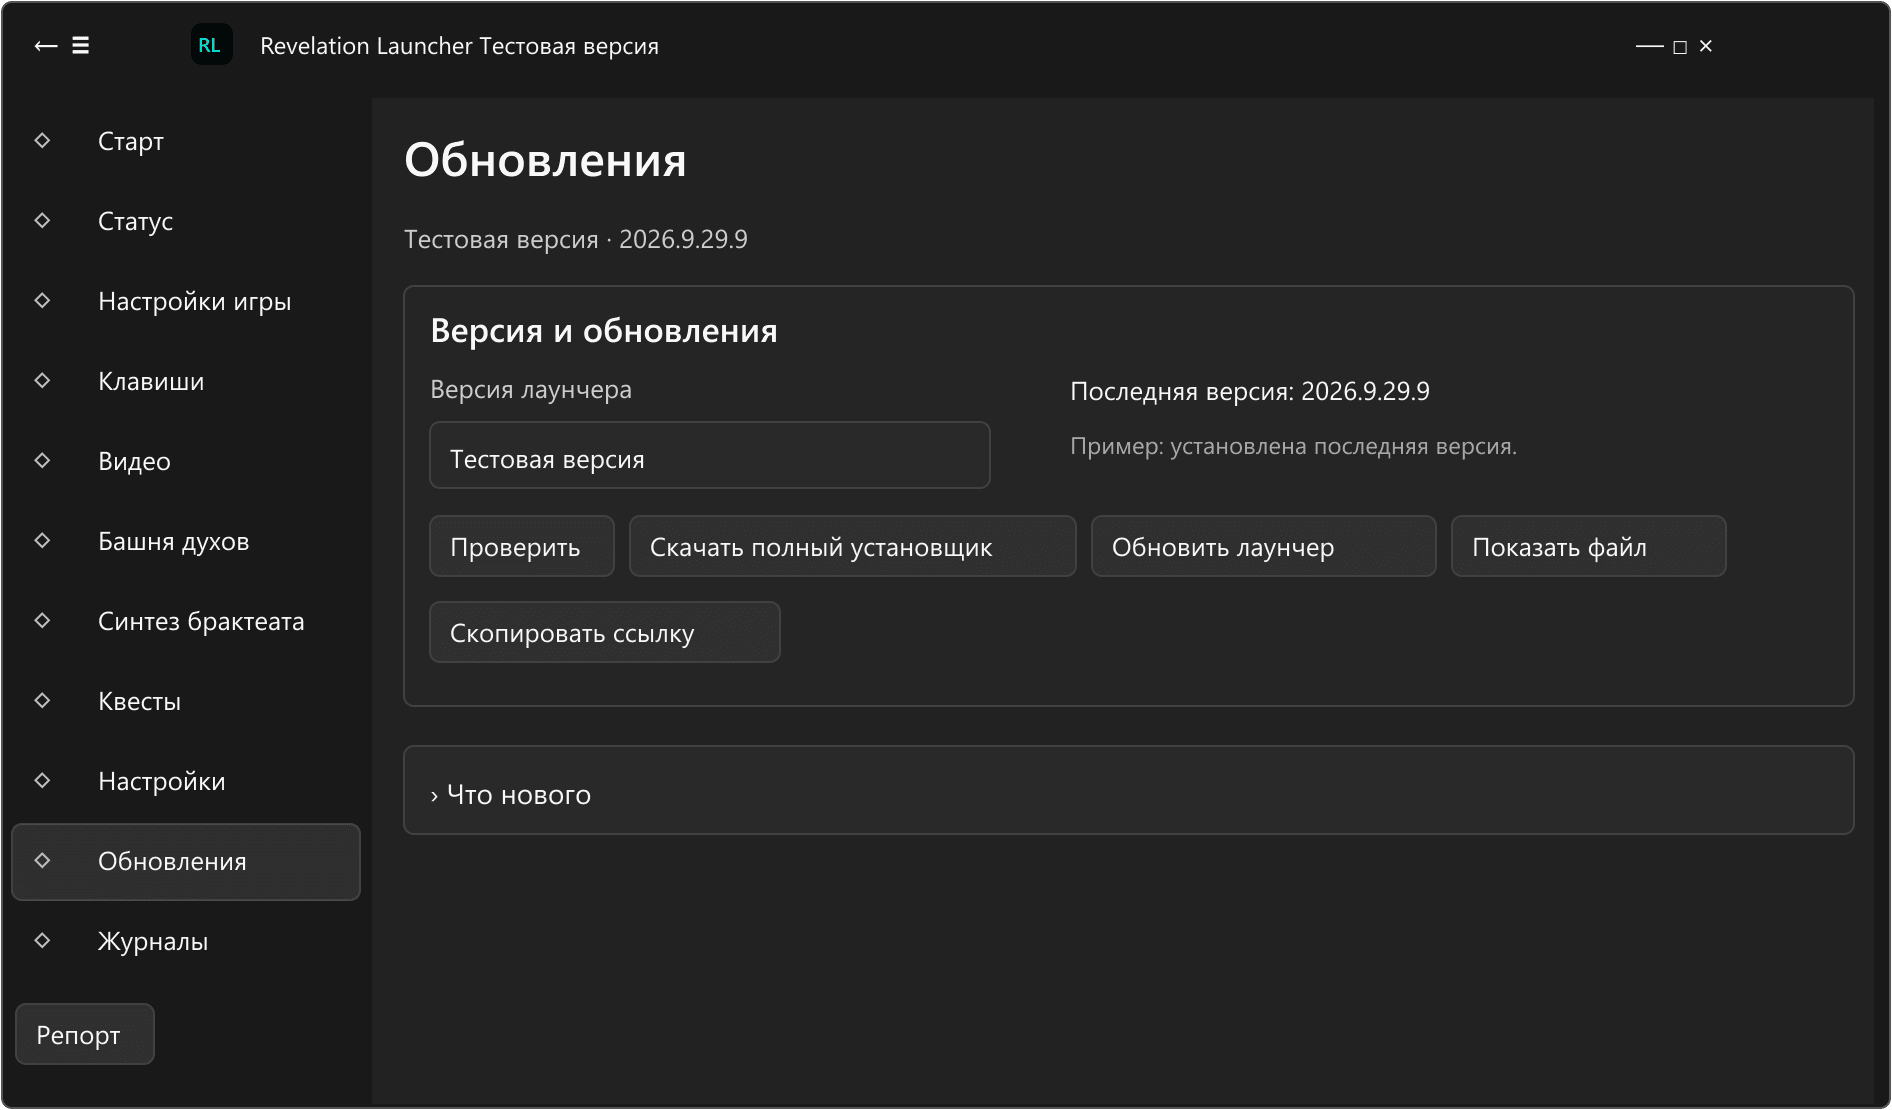Close the Revelation Launcher window

1706,46
